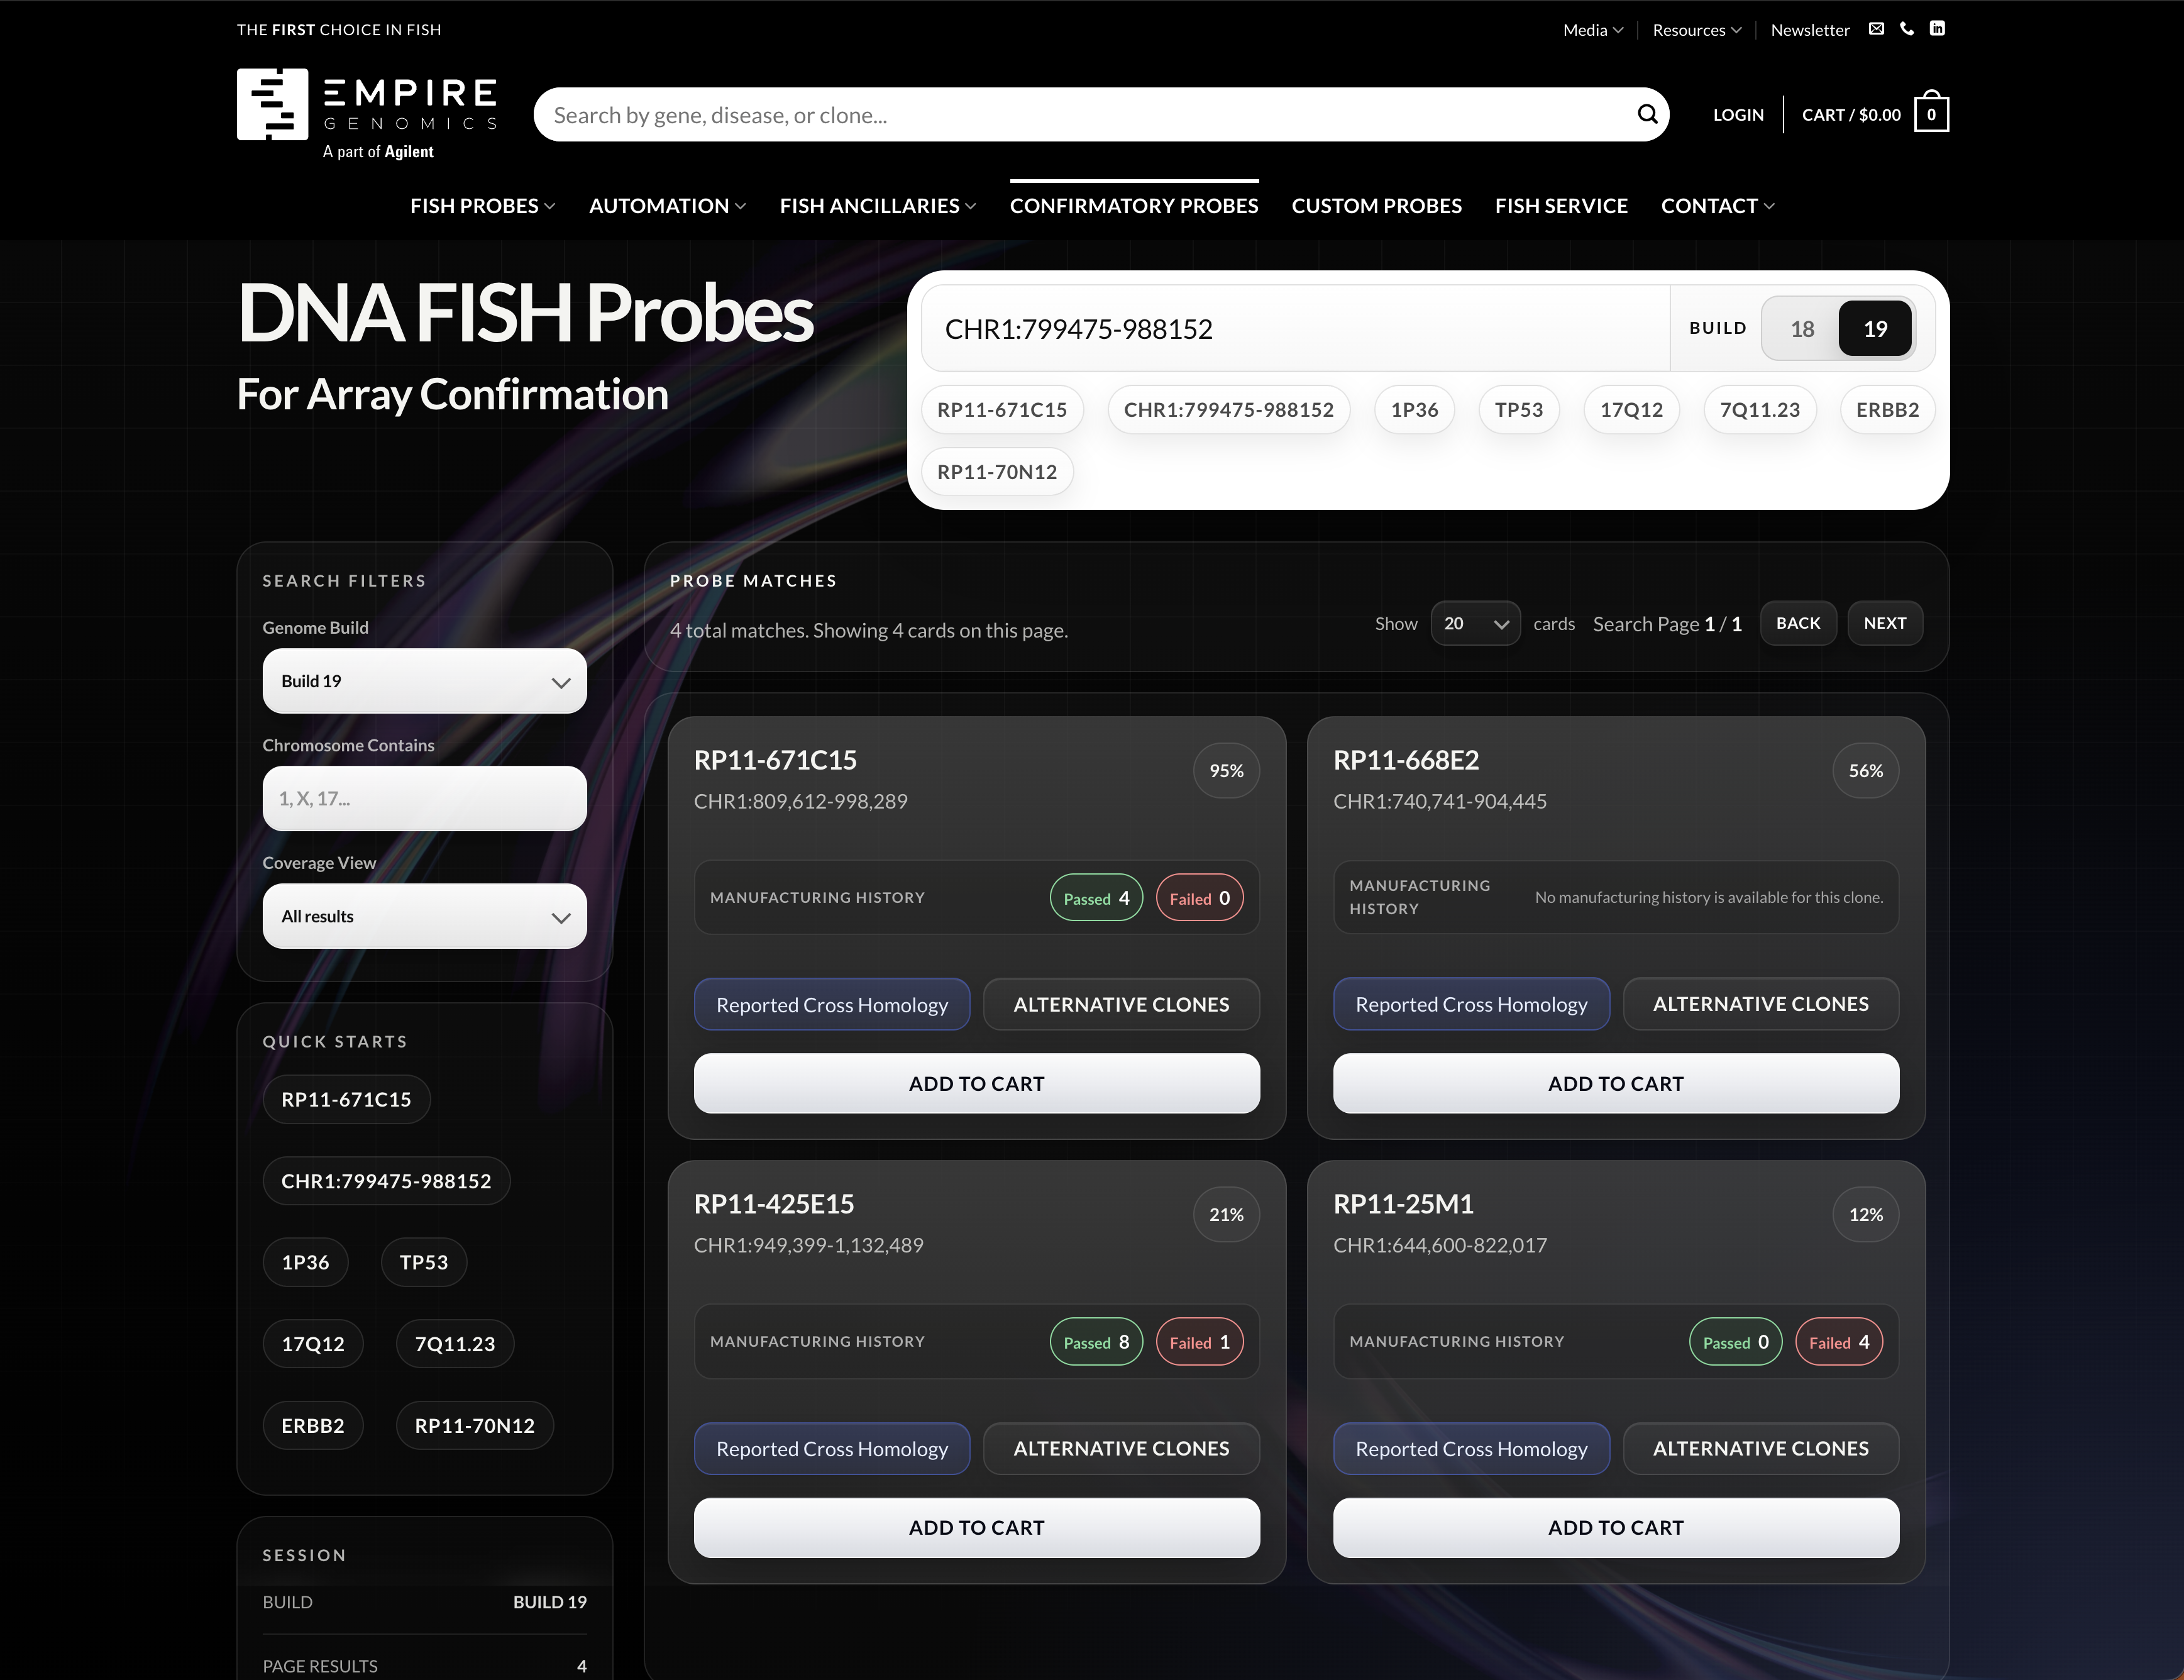Screen dimensions: 2184x1680
Task: Click 1P36 in Quick Starts
Action: pyautogui.click(x=305, y=1262)
